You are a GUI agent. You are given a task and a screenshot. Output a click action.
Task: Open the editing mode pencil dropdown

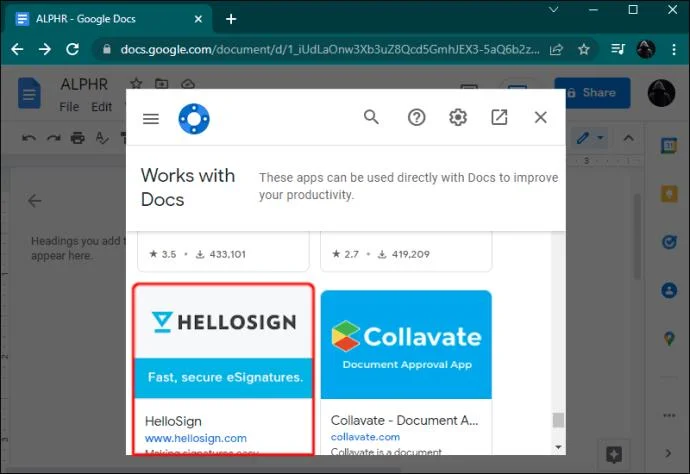[x=589, y=138]
